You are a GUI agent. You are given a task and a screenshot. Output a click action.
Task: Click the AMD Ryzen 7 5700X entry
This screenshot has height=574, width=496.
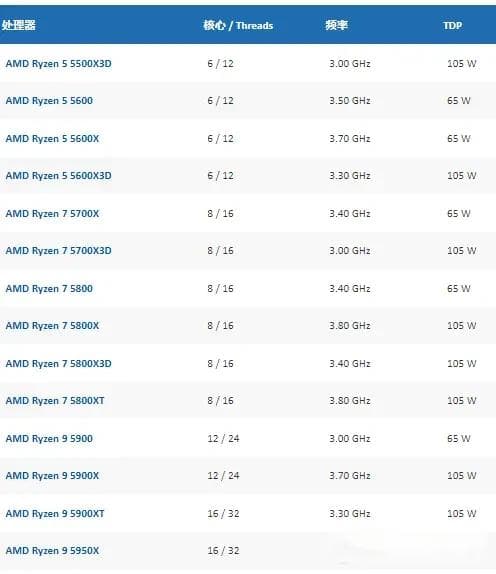[52, 214]
